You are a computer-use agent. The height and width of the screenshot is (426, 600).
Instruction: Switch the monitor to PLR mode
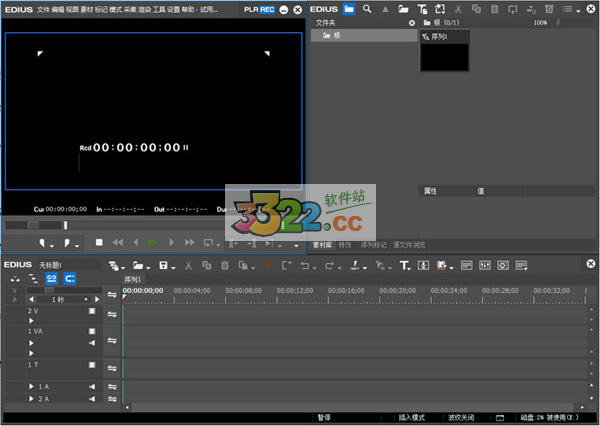[x=250, y=9]
